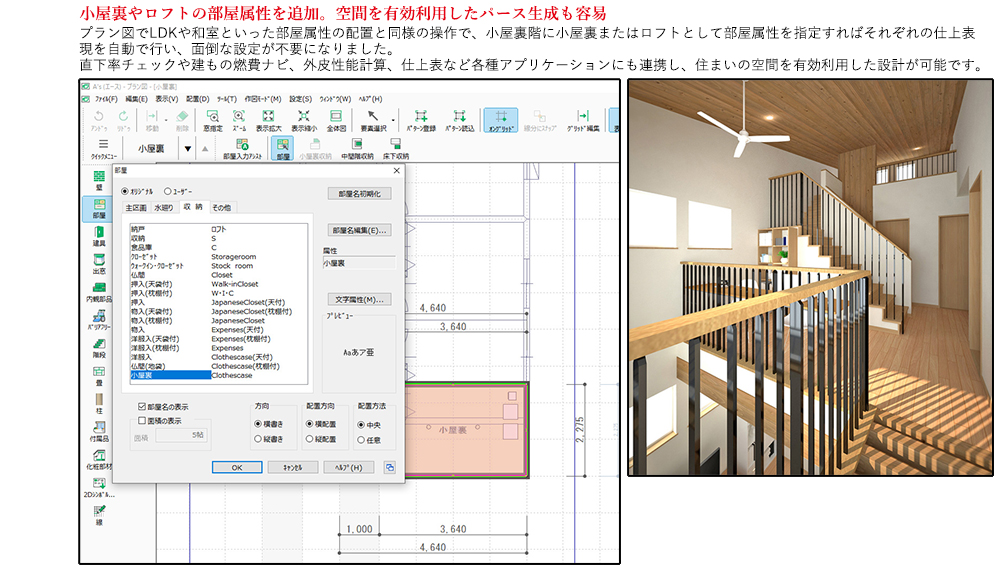The width and height of the screenshot is (1000, 570).
Task: Open the グリッド編集 grid edit tool
Action: pyautogui.click(x=583, y=120)
